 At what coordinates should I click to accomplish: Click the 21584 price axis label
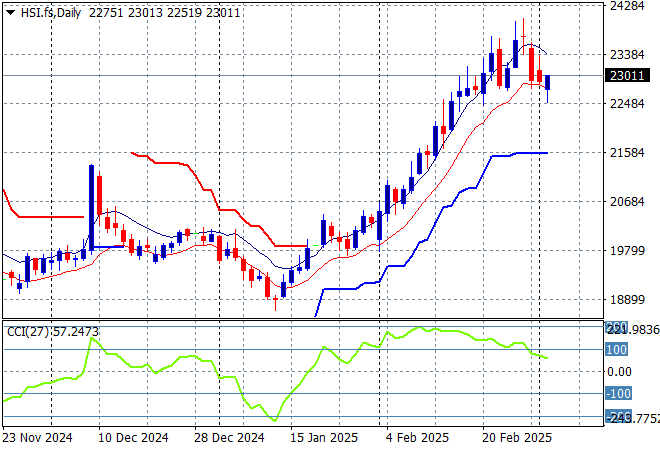click(x=626, y=153)
